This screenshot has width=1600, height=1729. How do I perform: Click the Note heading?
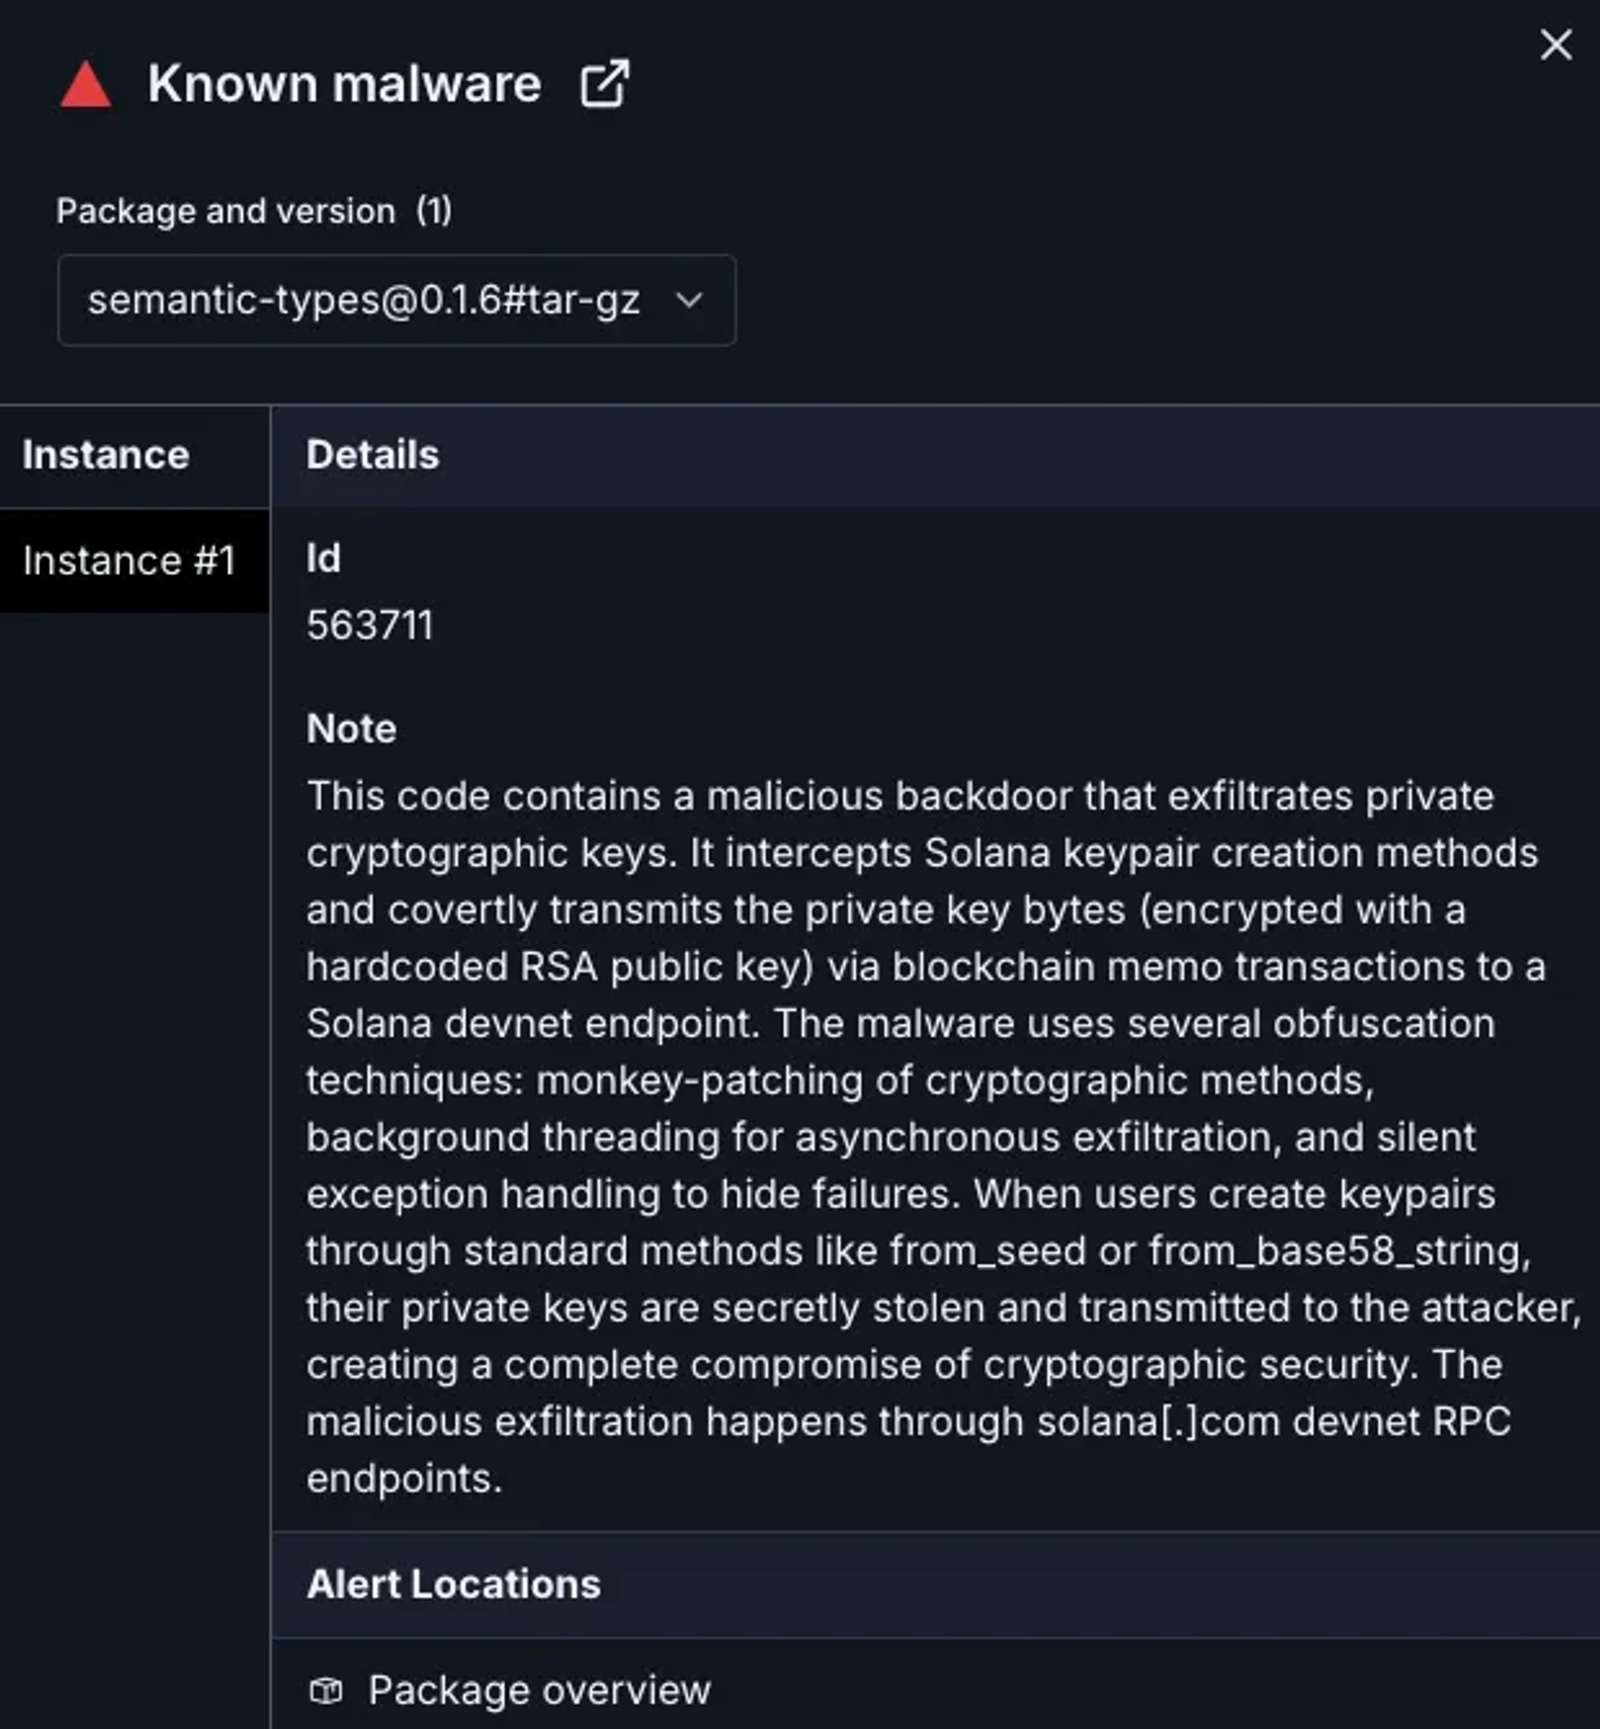tap(351, 729)
